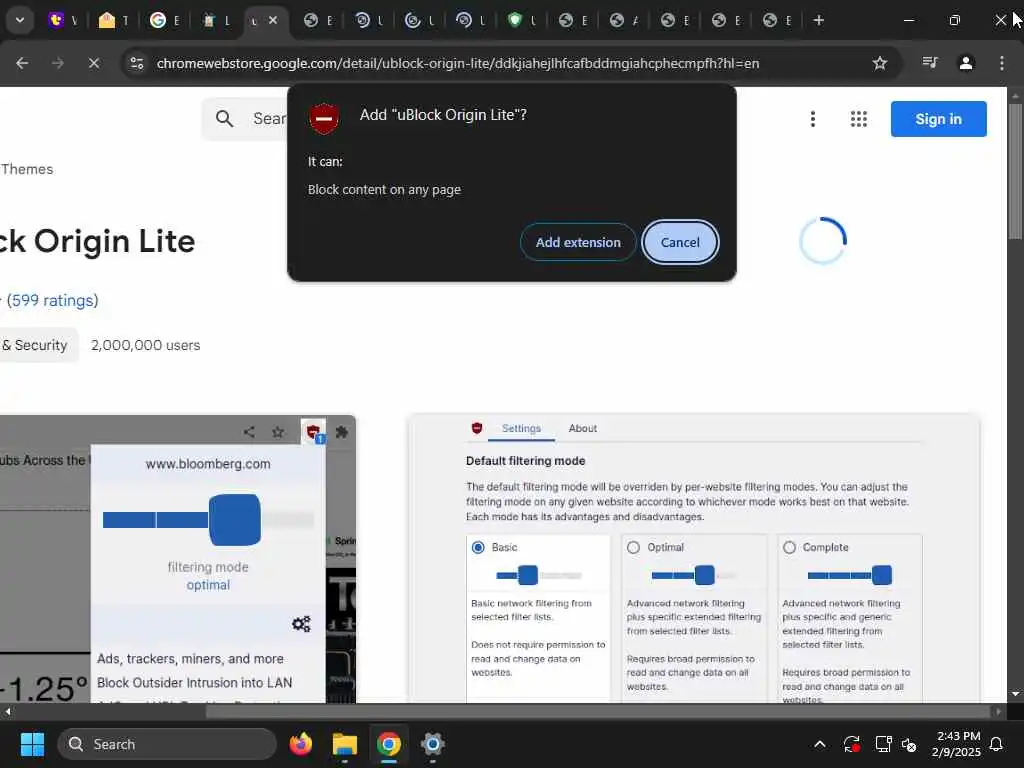Launch Firefox from the taskbar
Viewport: 1024px width, 768px height.
point(300,744)
